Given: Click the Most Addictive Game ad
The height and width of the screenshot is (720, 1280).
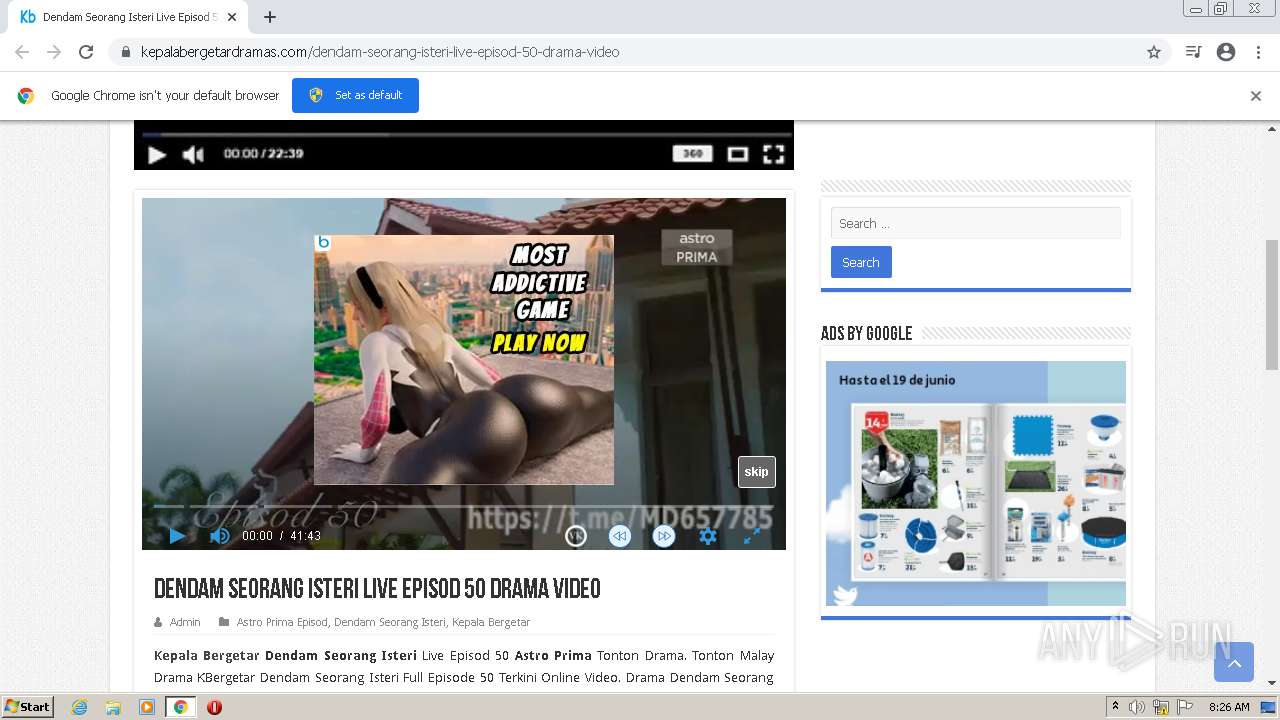Looking at the screenshot, I should 464,360.
